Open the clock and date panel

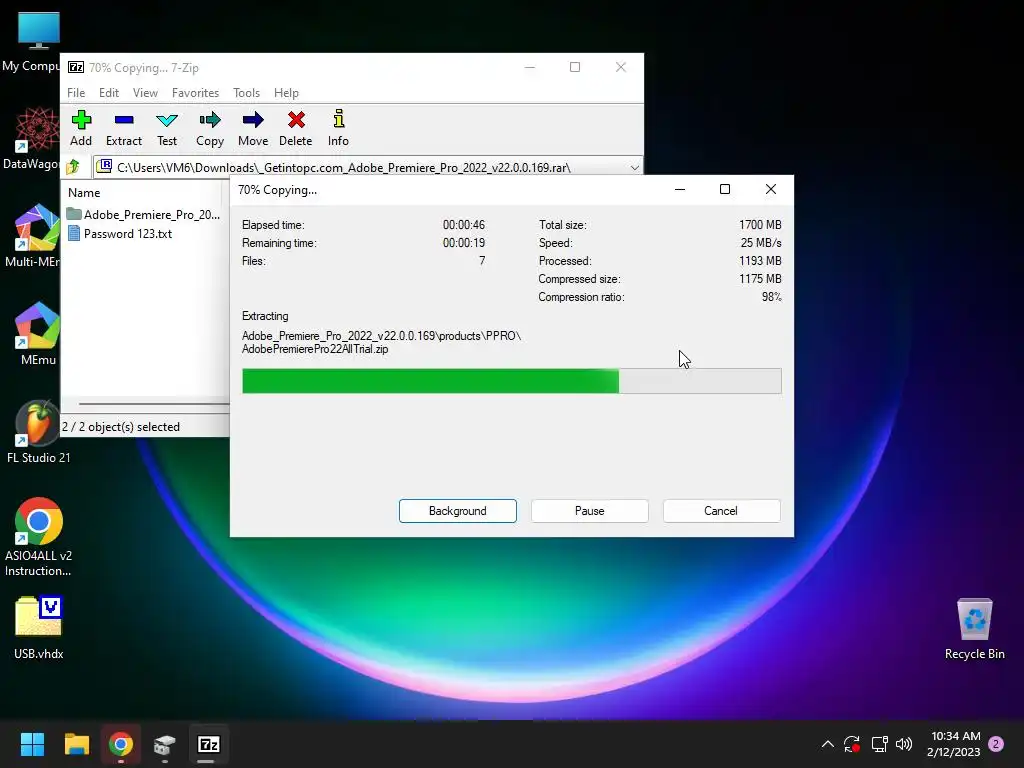coord(953,744)
